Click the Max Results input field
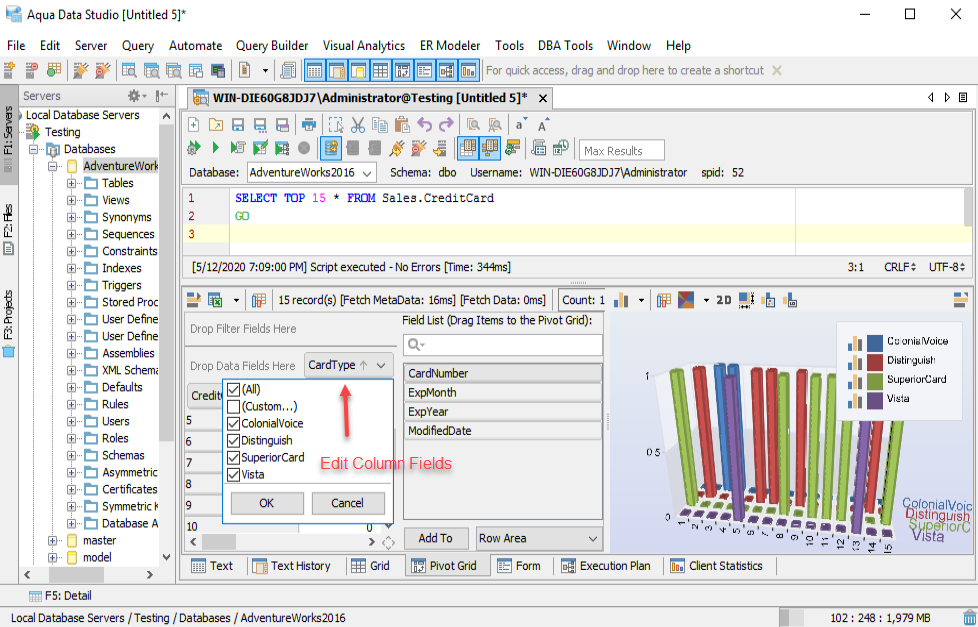 pyautogui.click(x=622, y=151)
